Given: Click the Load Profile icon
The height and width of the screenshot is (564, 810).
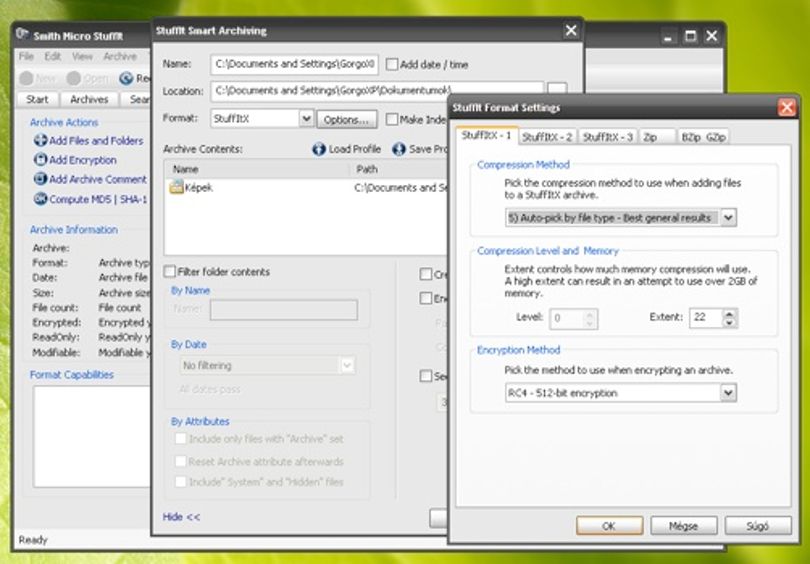Looking at the screenshot, I should 319,149.
